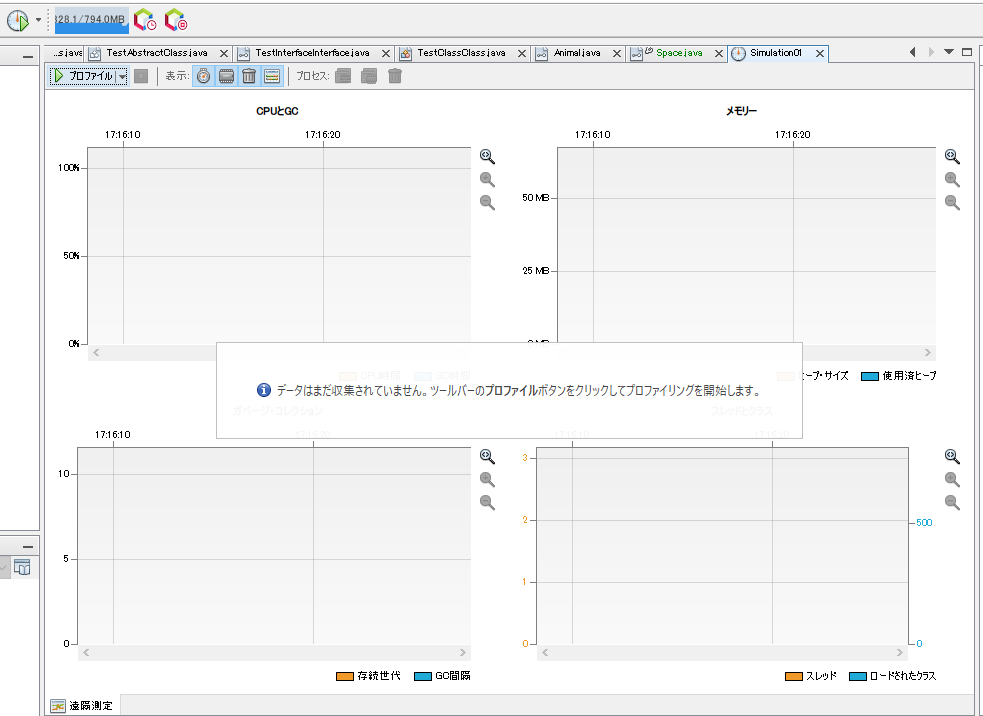Image resolution: width=983 pixels, height=716 pixels.
Task: Click the right scroll arrow under the メモリー chart
Action: (x=928, y=352)
